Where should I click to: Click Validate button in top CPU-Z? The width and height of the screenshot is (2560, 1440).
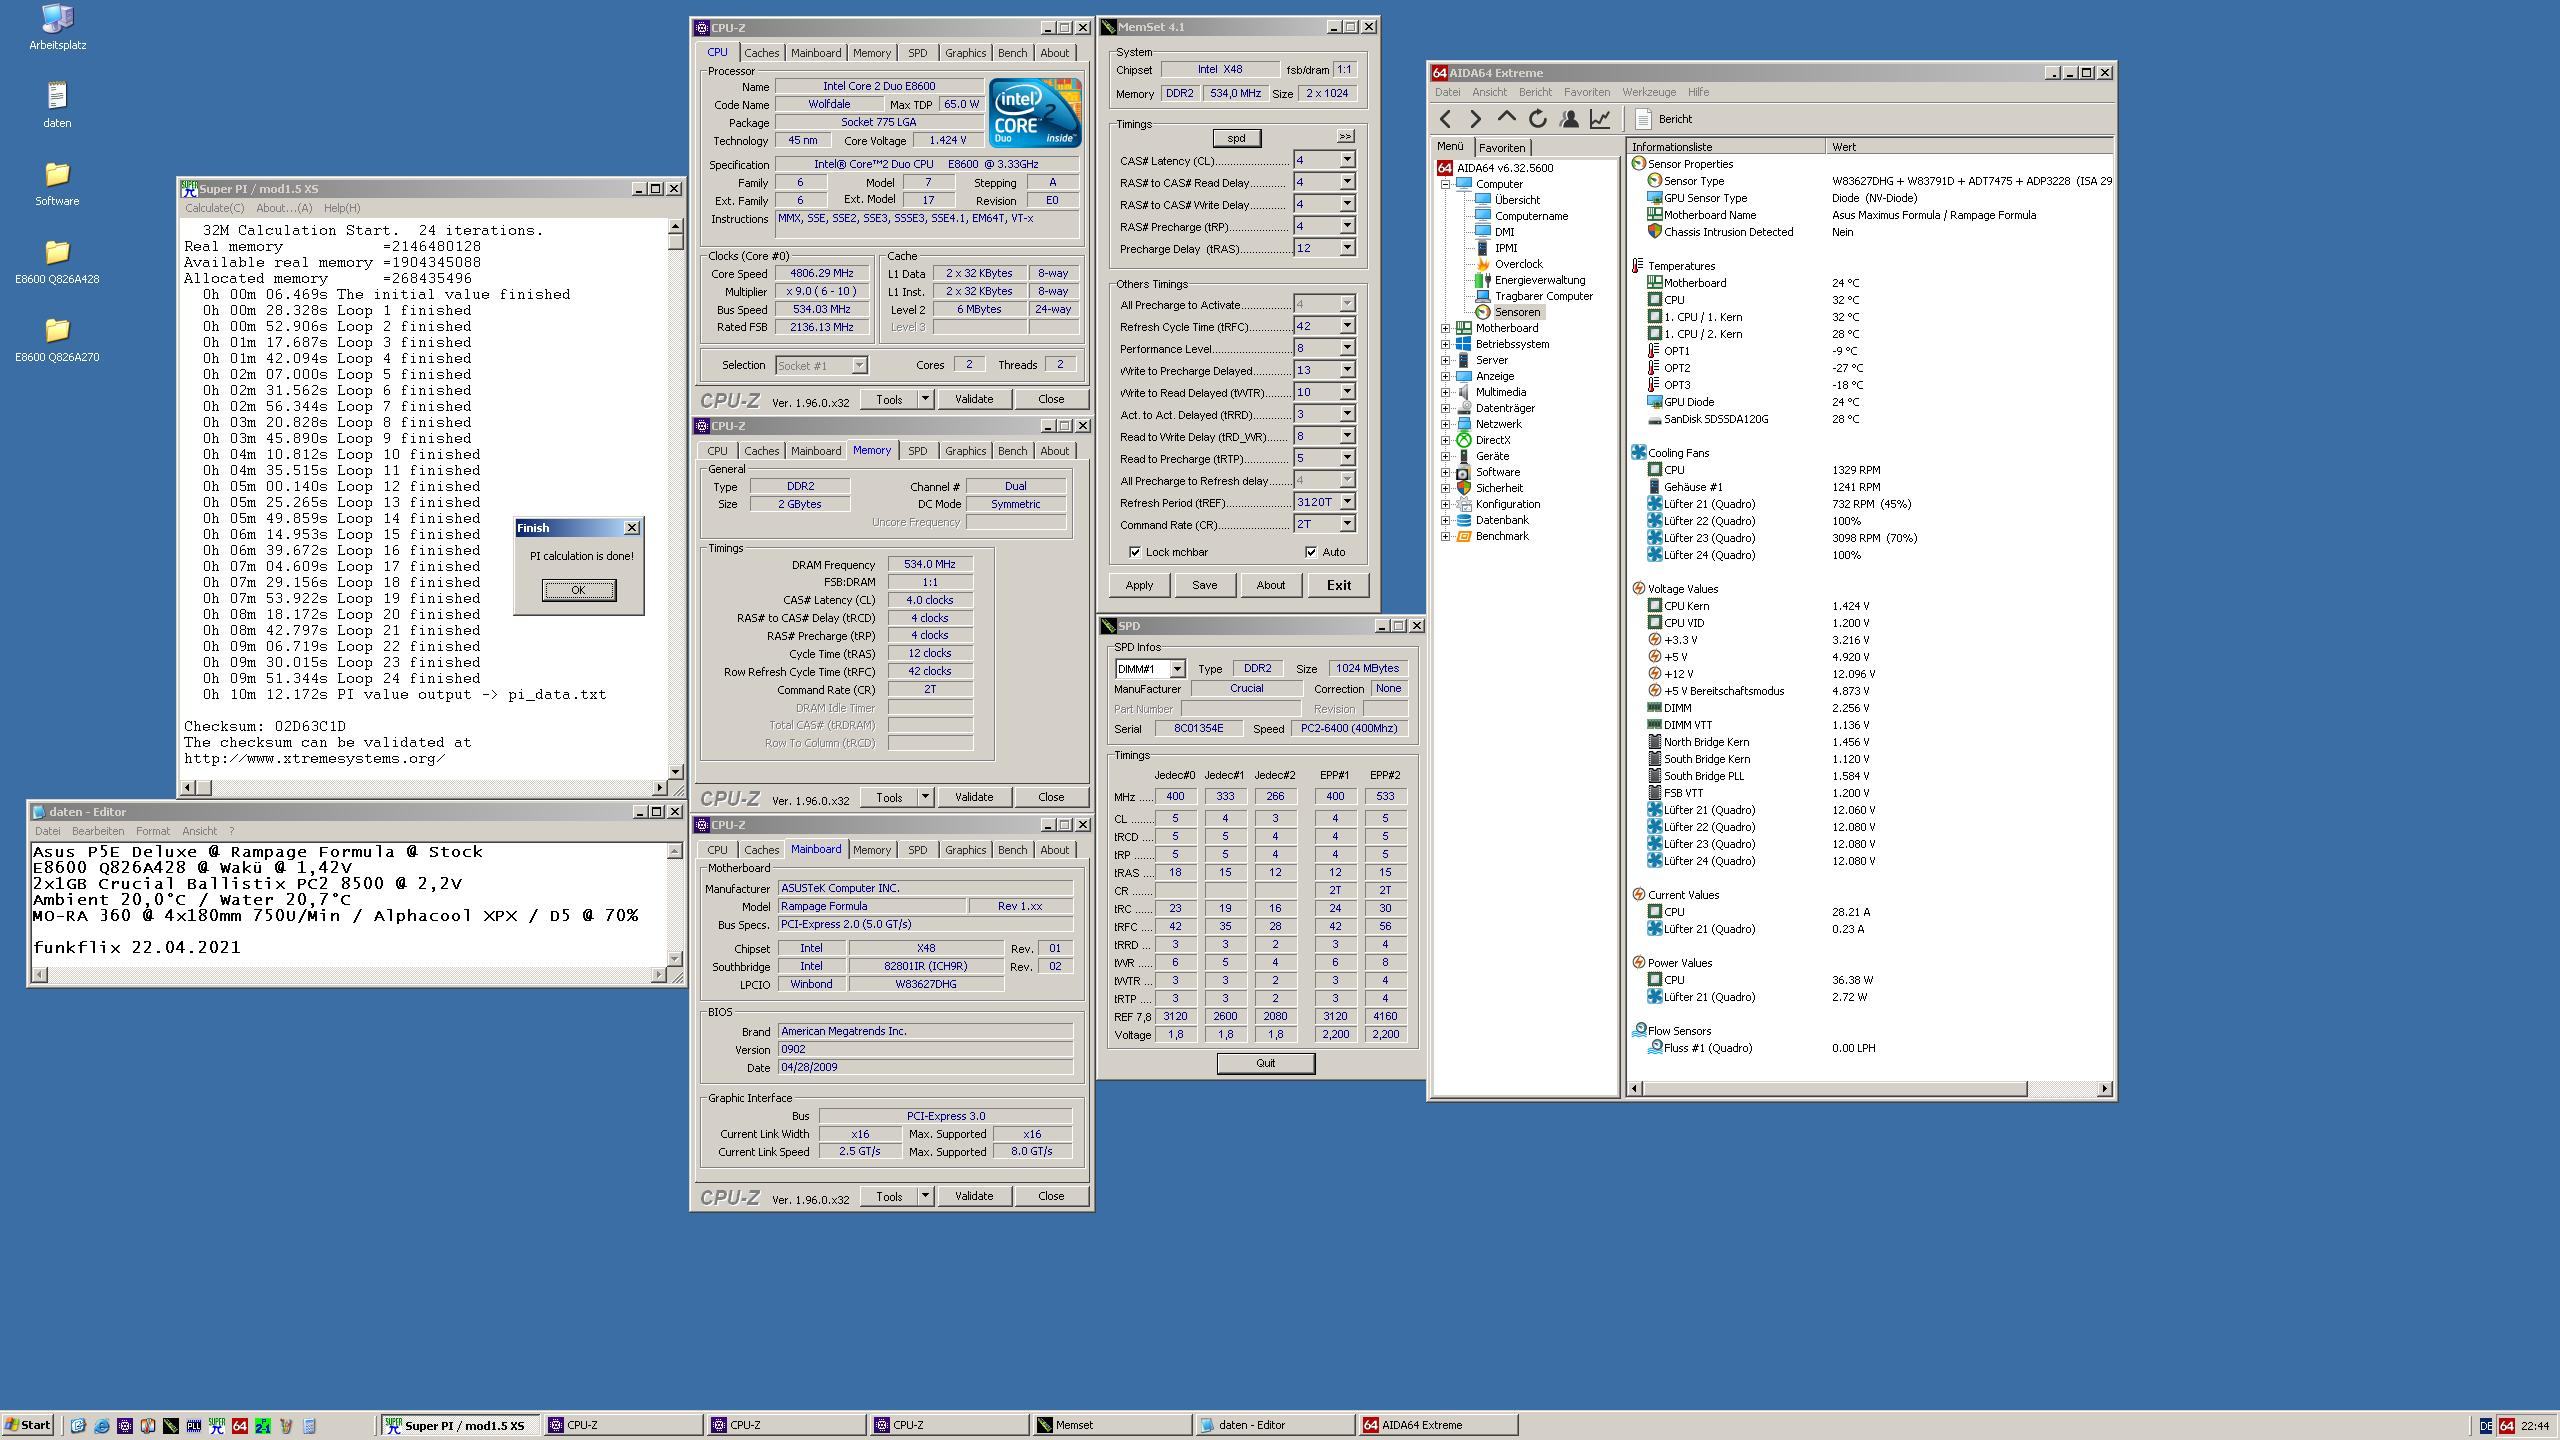tap(973, 399)
